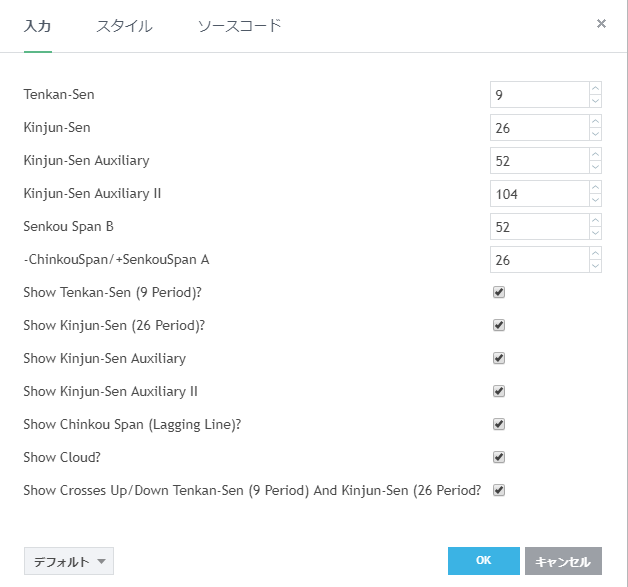Disable Show Chinkou Span (Lagging Line)

(499, 424)
